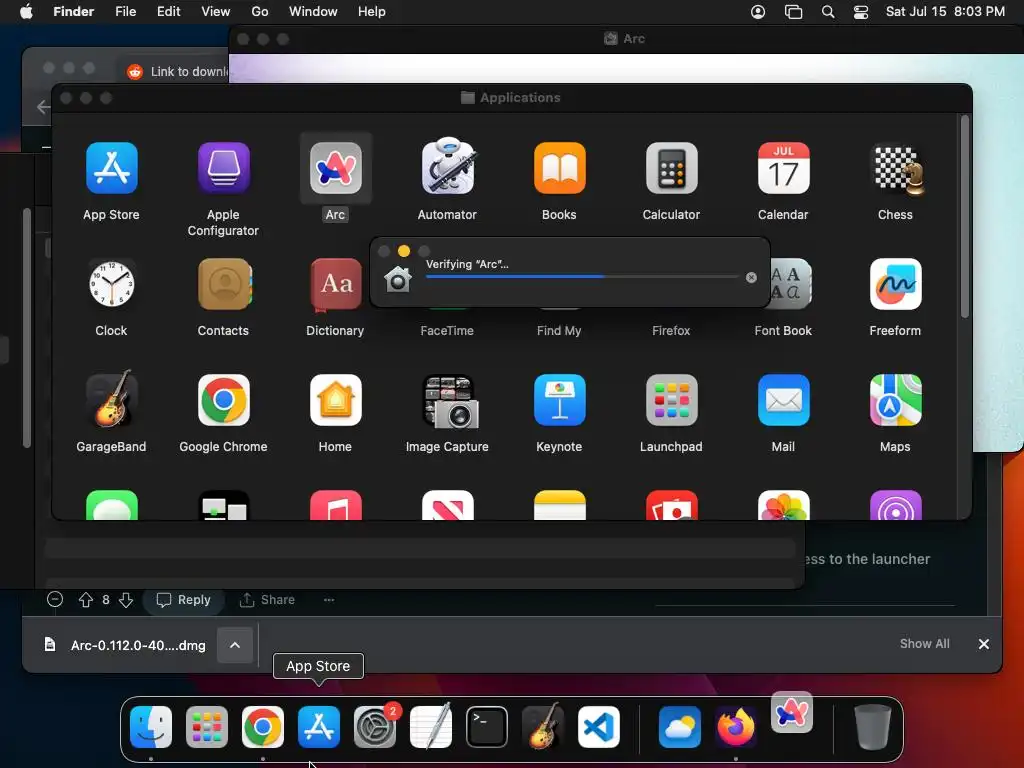Open the File menu

[x=125, y=12]
